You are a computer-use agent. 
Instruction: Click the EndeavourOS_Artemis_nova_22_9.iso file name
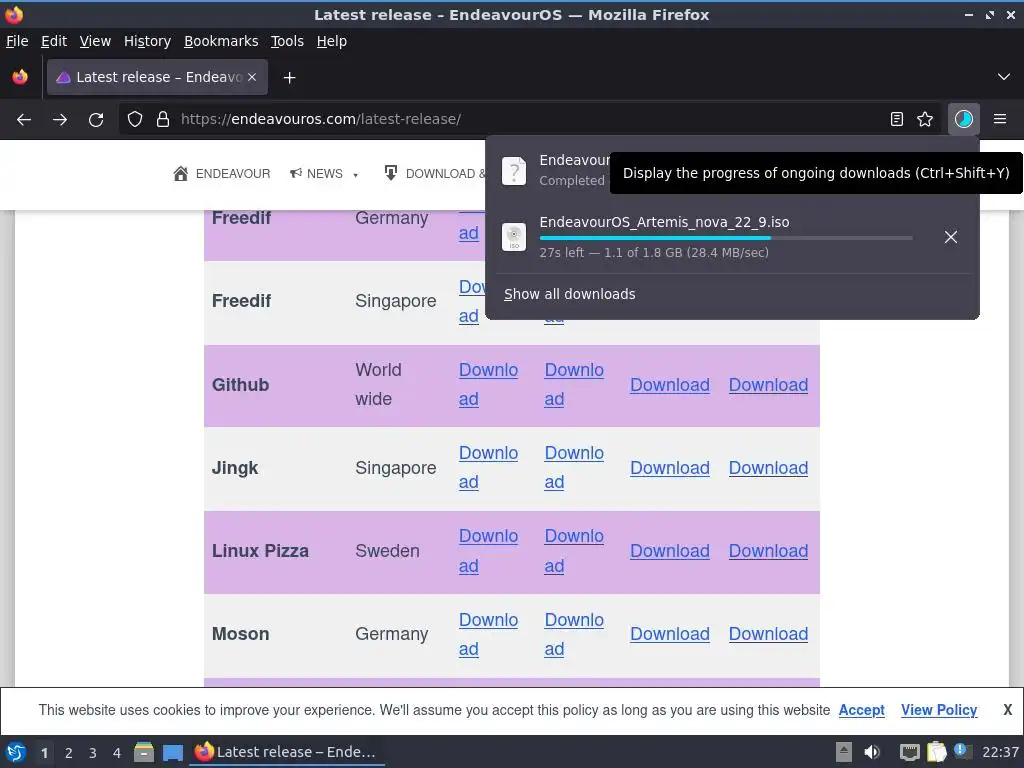click(x=664, y=222)
